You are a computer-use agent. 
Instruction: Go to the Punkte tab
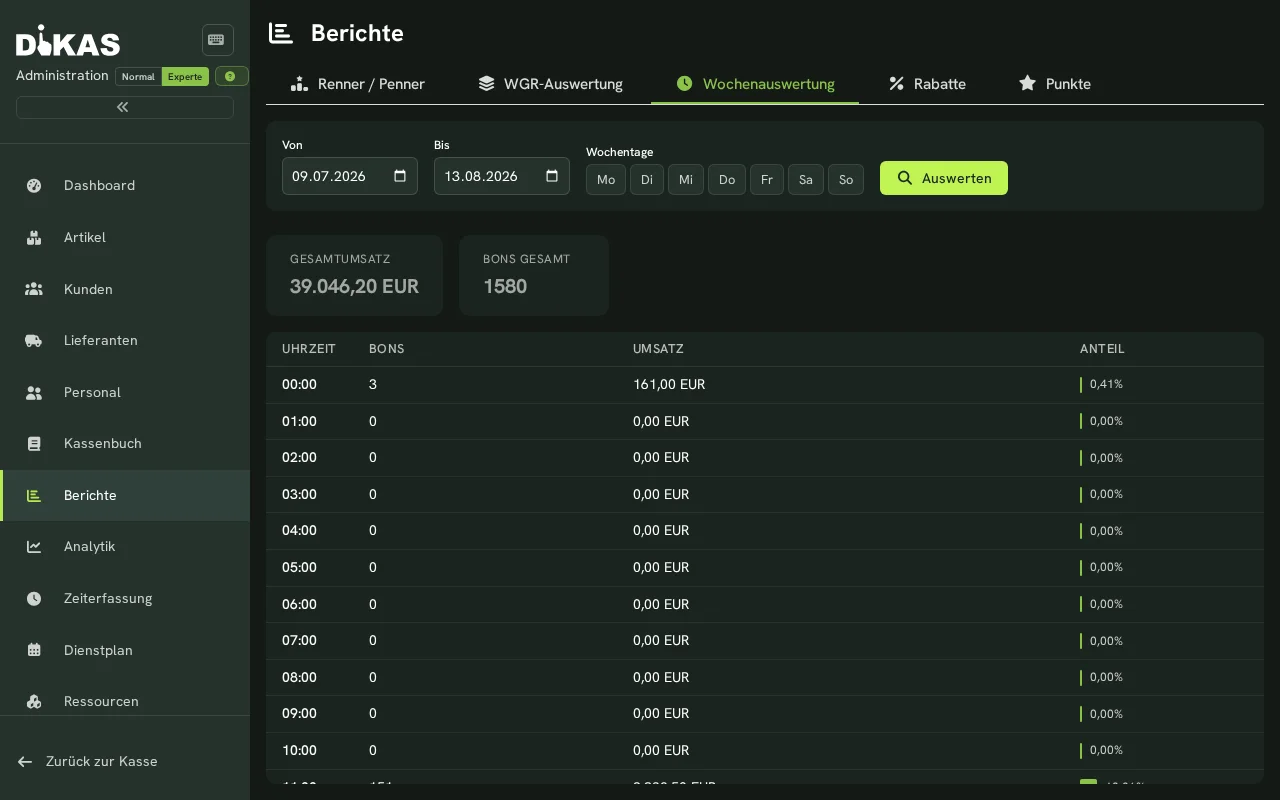pos(1055,84)
